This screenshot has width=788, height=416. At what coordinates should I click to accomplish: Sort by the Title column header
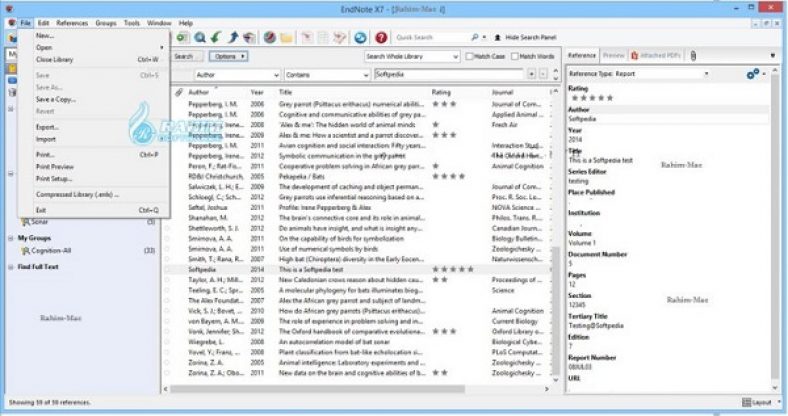[x=285, y=92]
